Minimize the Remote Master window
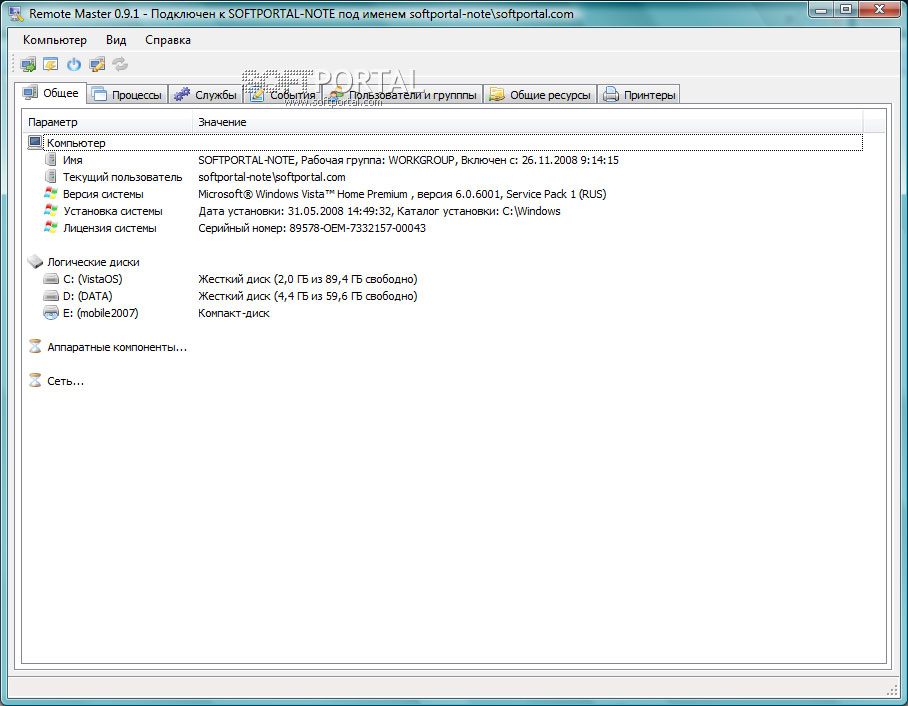Image resolution: width=908 pixels, height=706 pixels. (x=821, y=9)
